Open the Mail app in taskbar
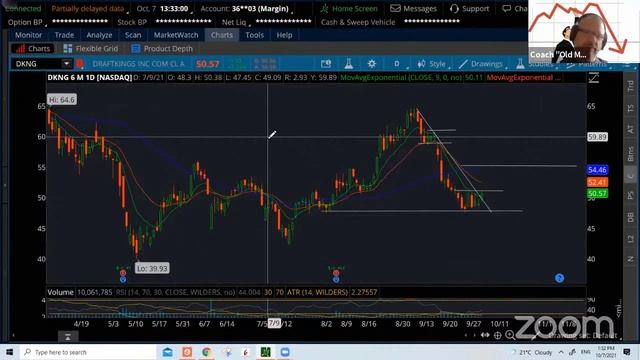The width and height of the screenshot is (640, 360). (x=167, y=352)
